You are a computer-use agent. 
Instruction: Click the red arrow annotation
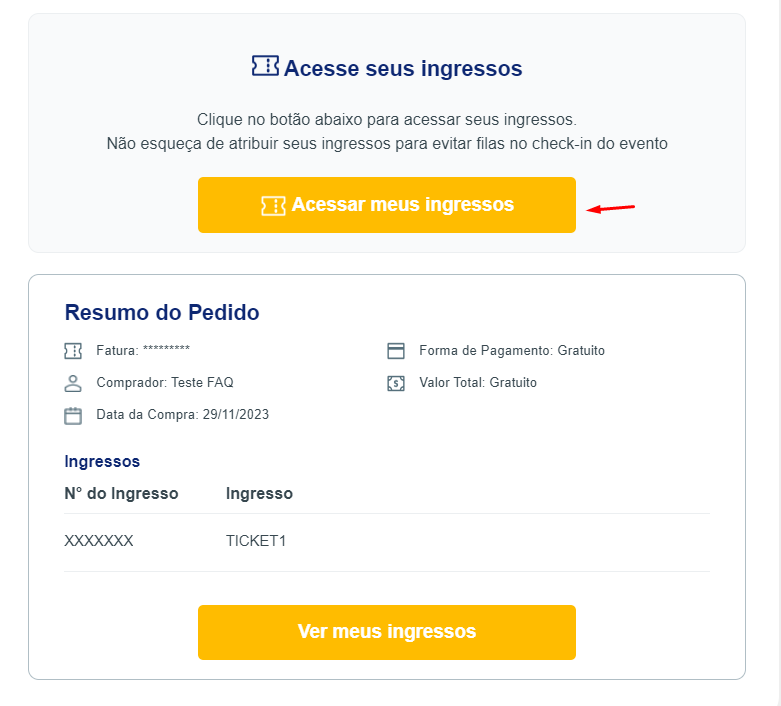(610, 208)
